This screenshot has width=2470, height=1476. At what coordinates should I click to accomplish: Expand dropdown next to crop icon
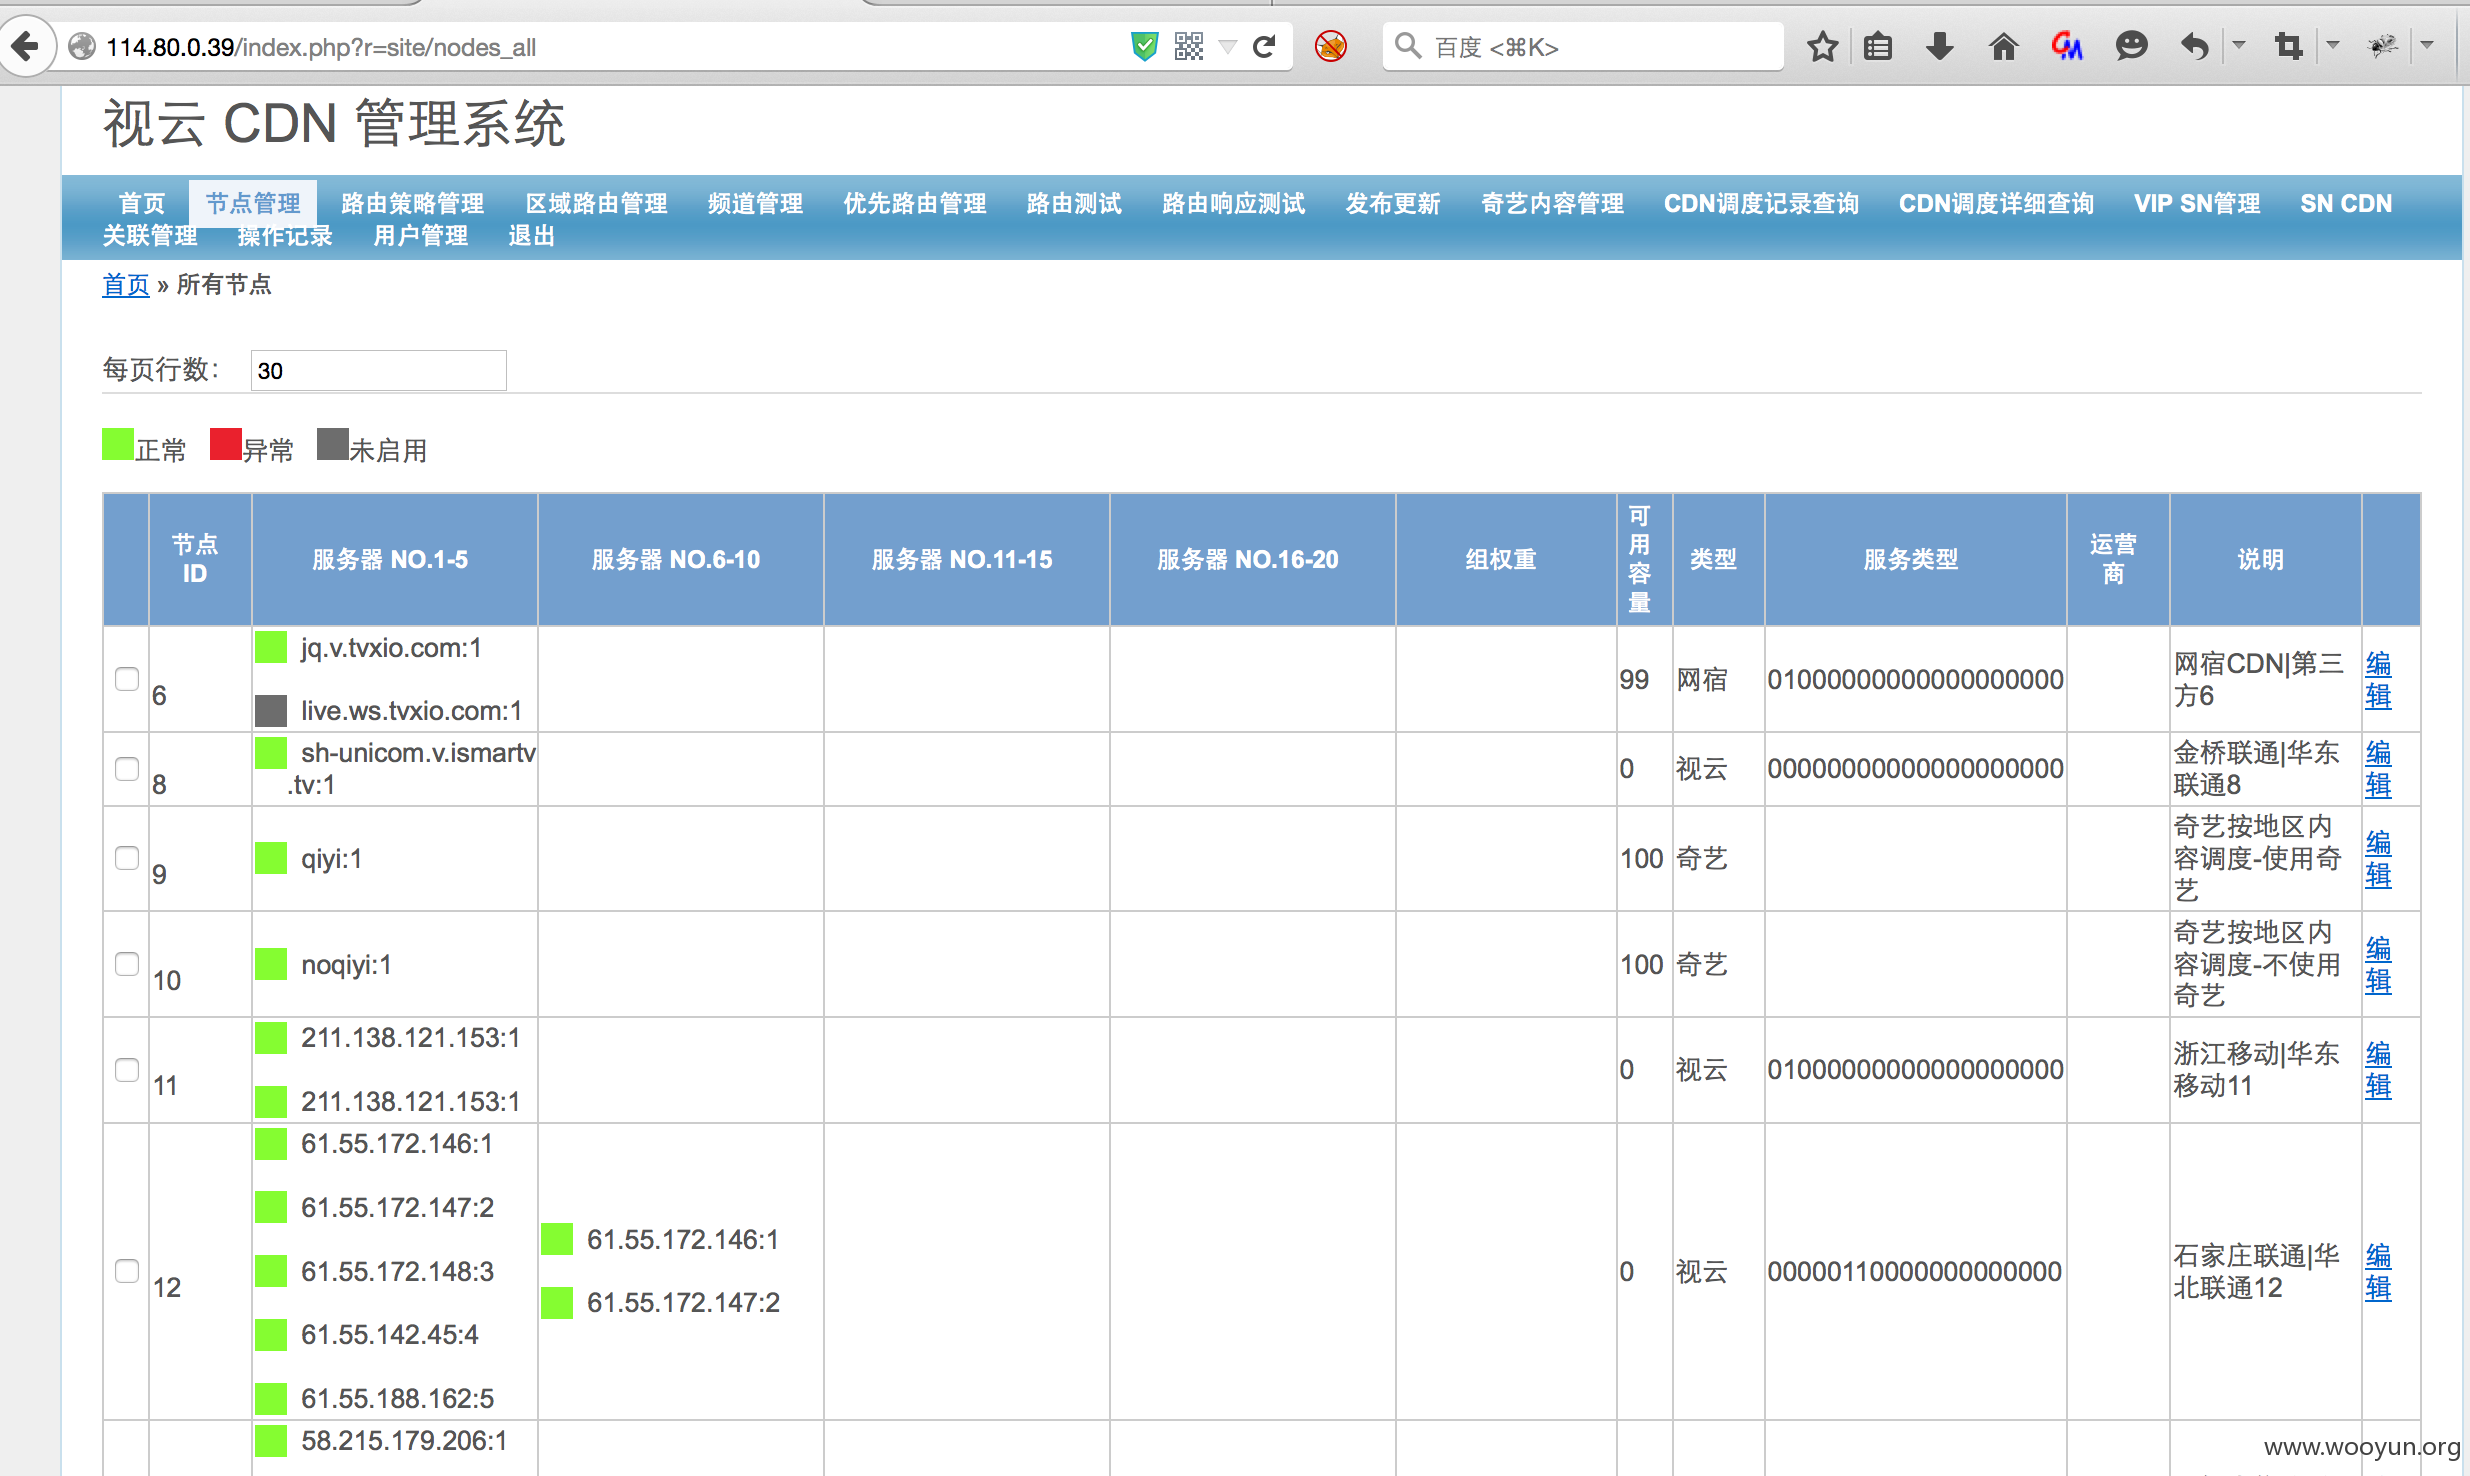(2333, 45)
